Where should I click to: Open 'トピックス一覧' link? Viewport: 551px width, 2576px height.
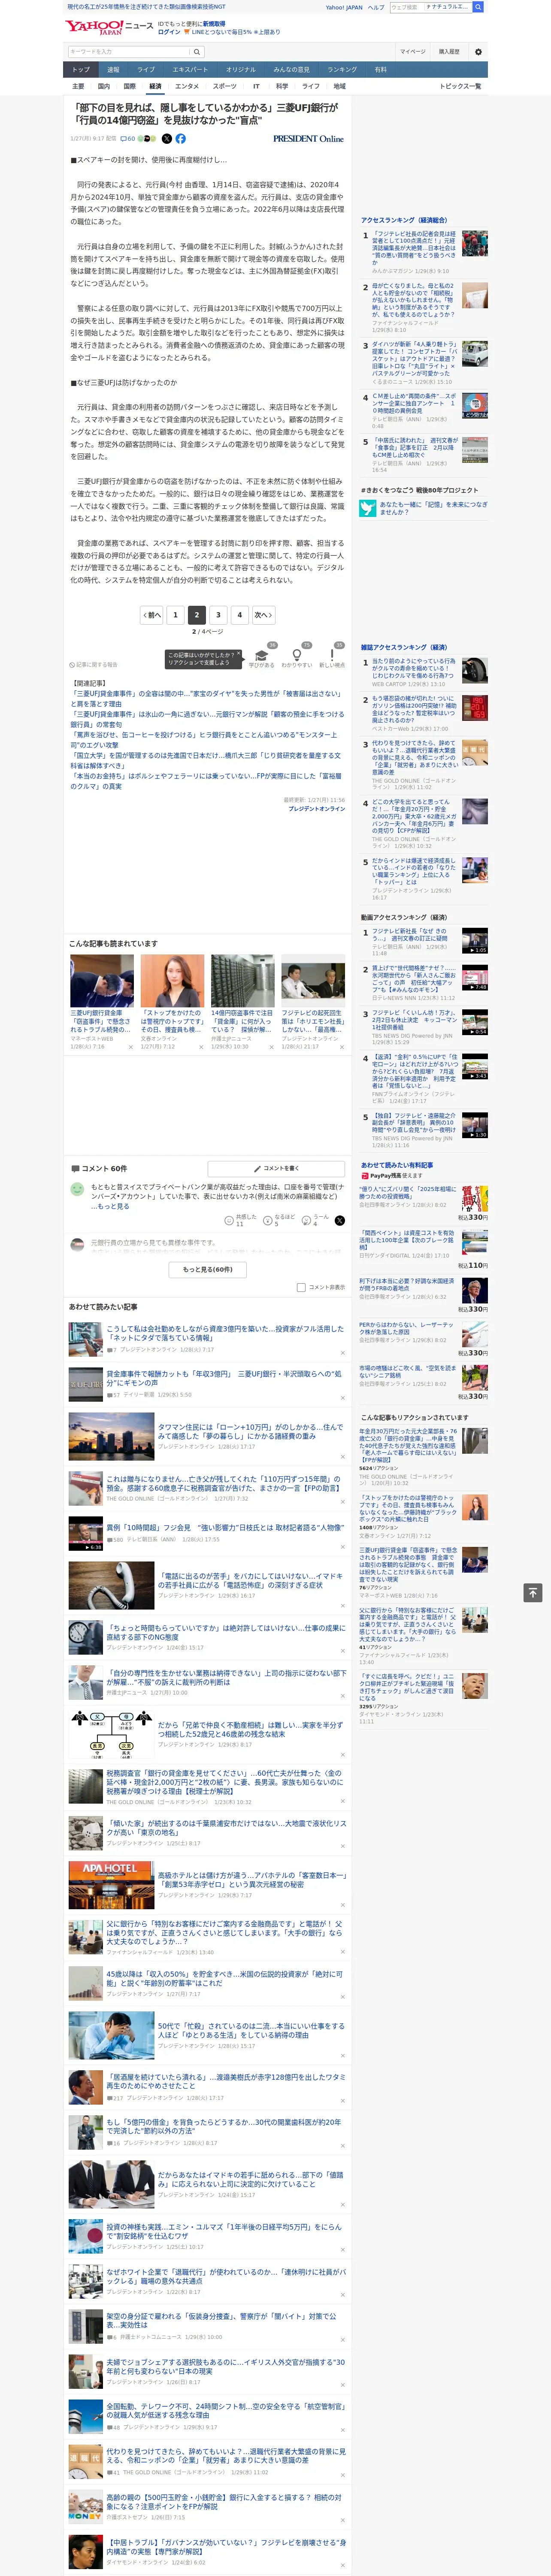pyautogui.click(x=460, y=86)
